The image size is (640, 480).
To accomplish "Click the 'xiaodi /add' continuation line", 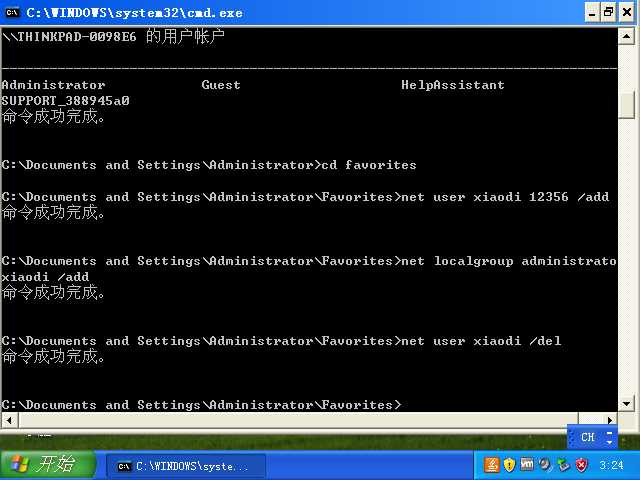I will (45, 277).
